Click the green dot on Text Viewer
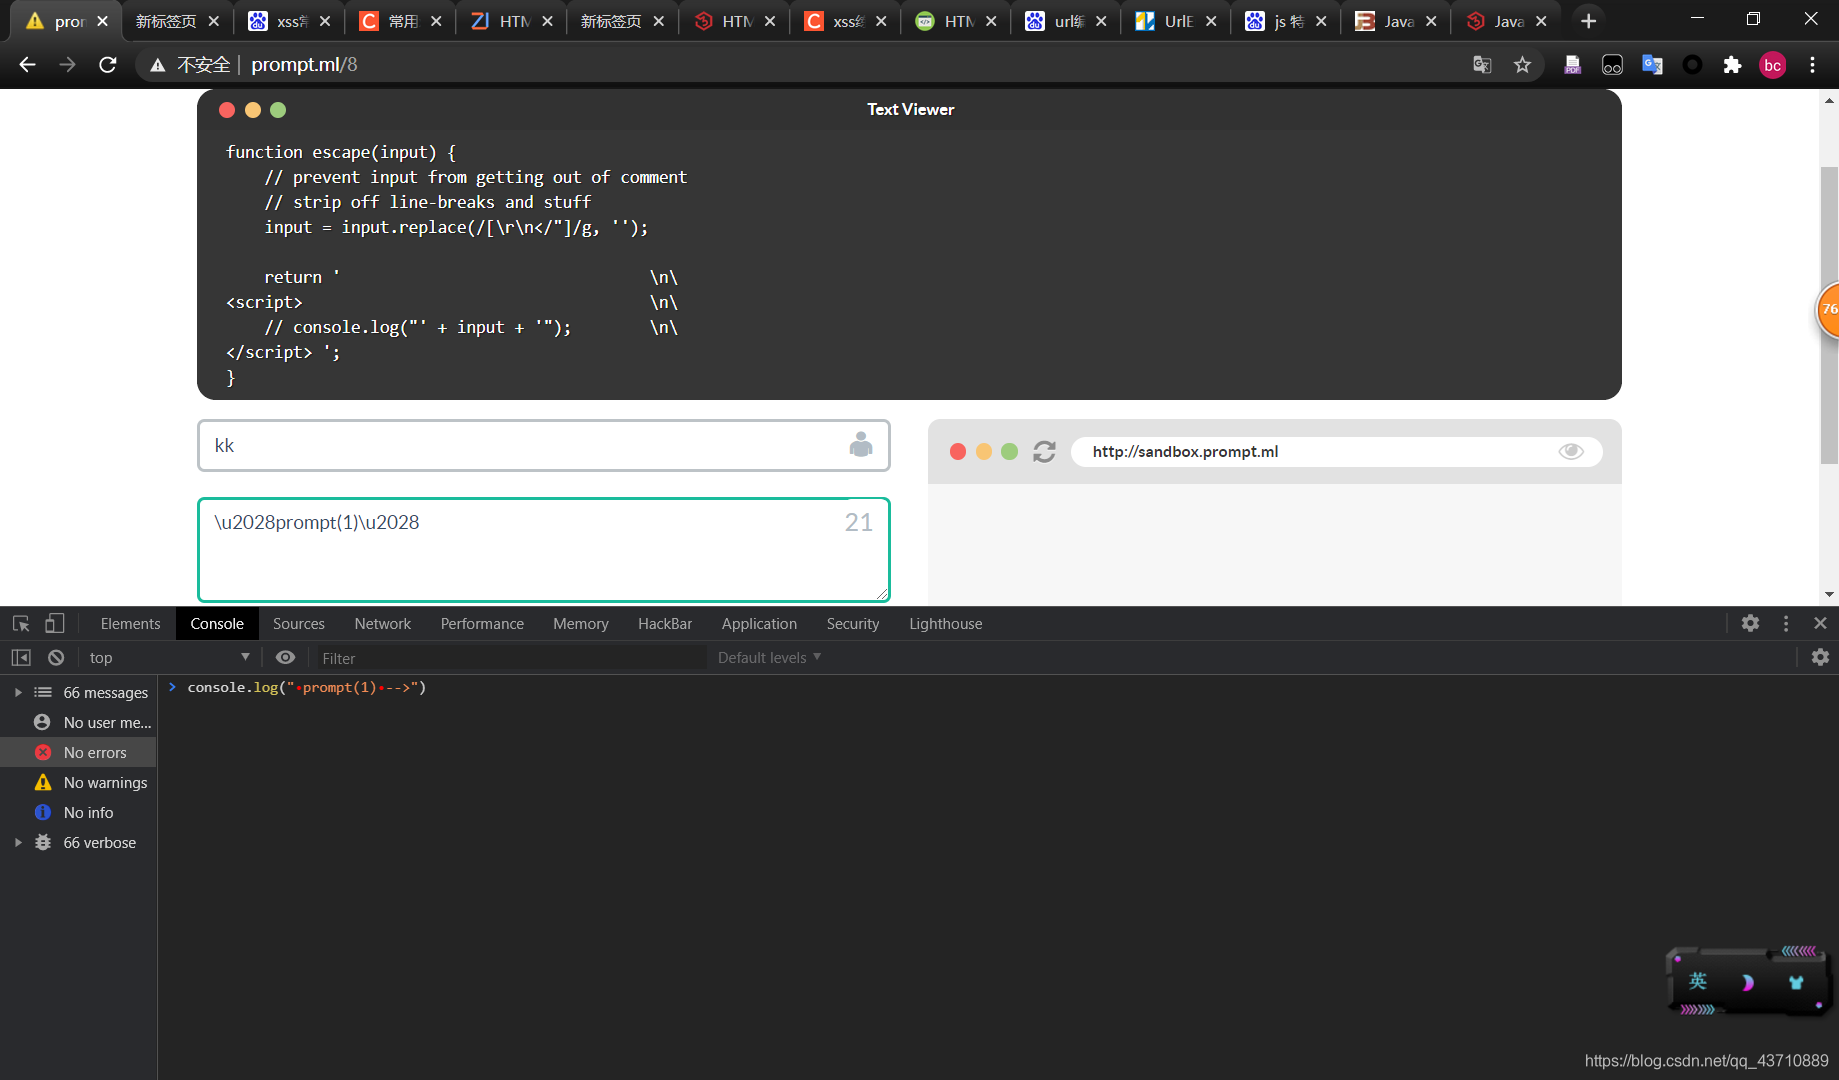This screenshot has width=1839, height=1080. [278, 110]
